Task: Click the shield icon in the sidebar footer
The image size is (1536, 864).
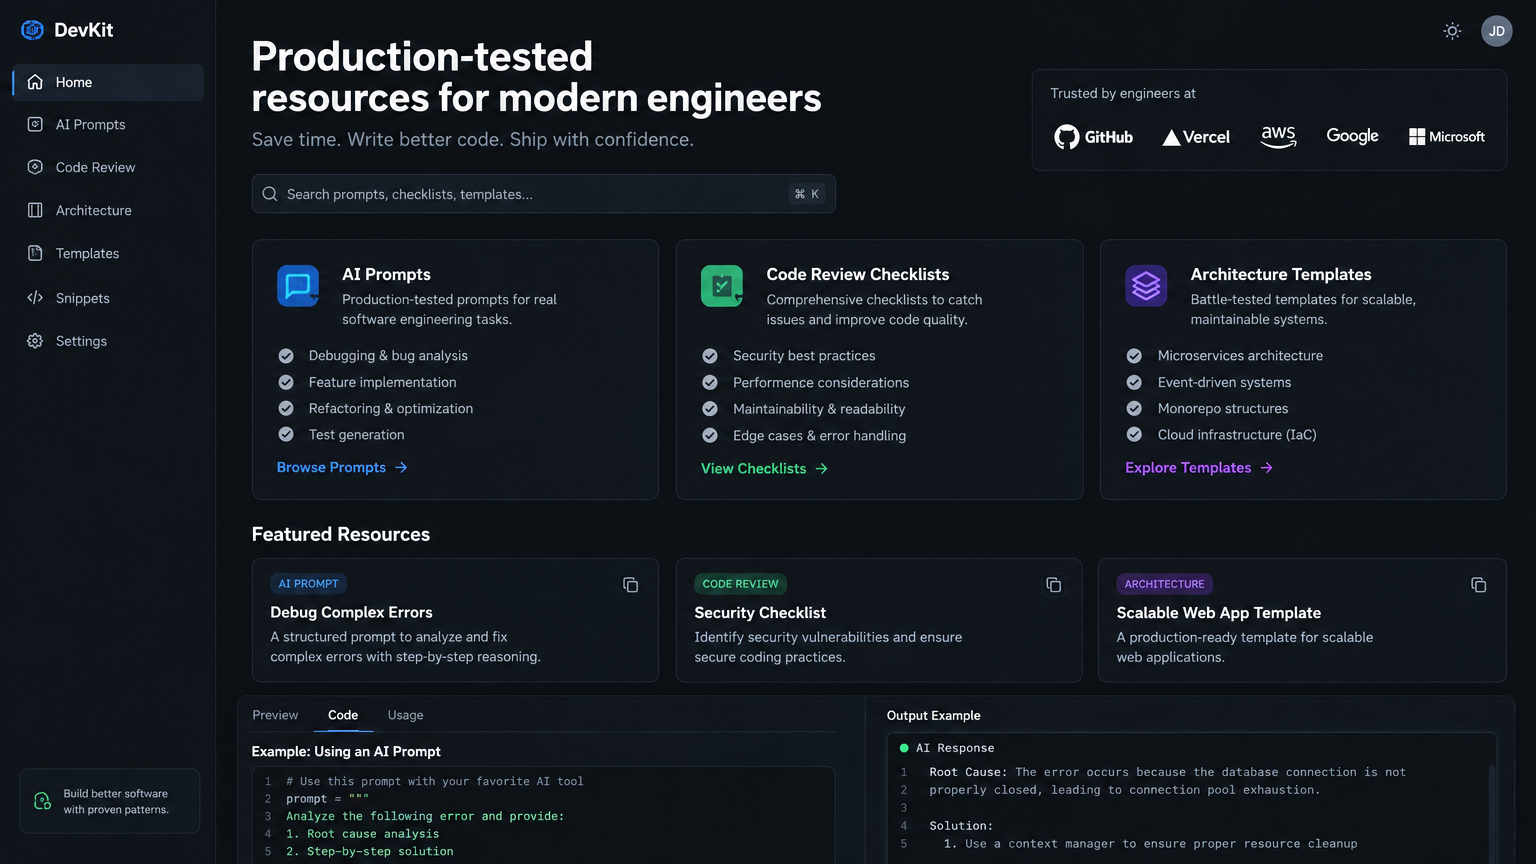Action: click(43, 801)
